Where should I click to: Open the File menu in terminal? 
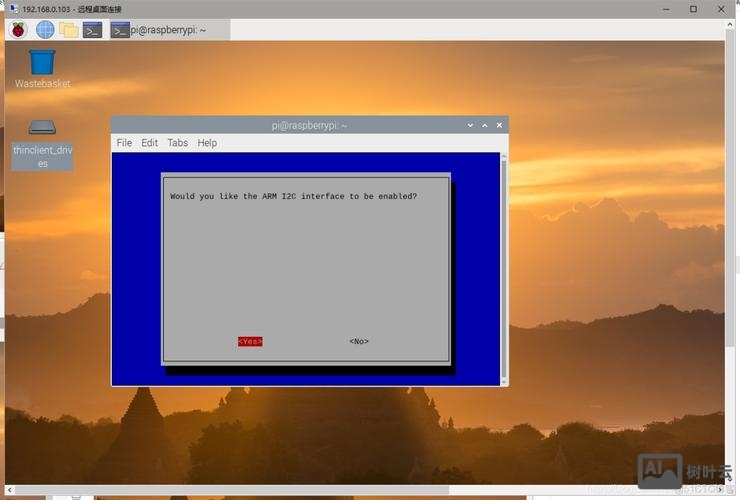click(x=124, y=143)
